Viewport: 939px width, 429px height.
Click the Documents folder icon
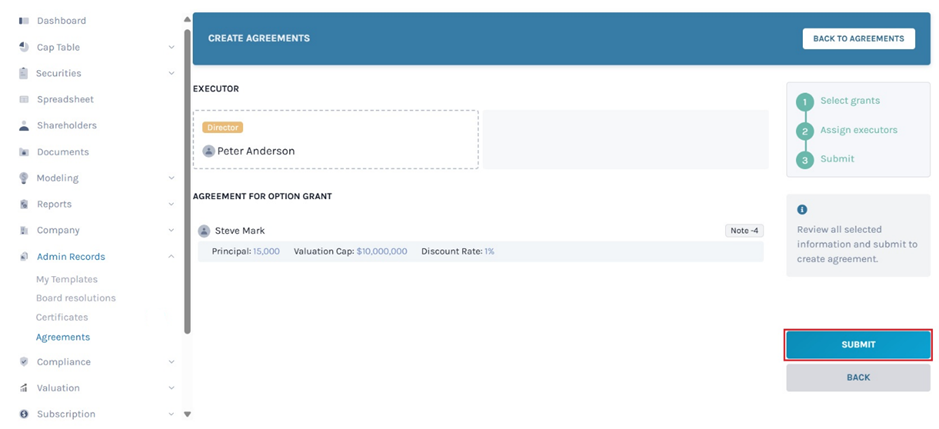[x=24, y=152]
